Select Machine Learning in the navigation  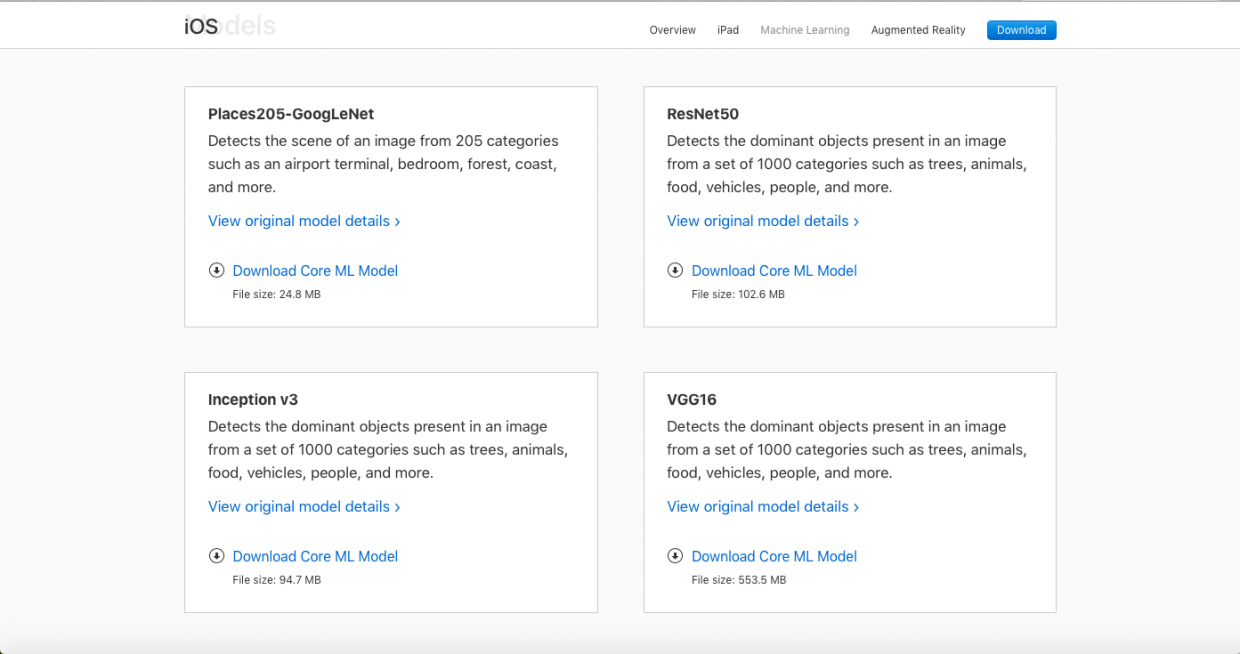pyautogui.click(x=804, y=30)
